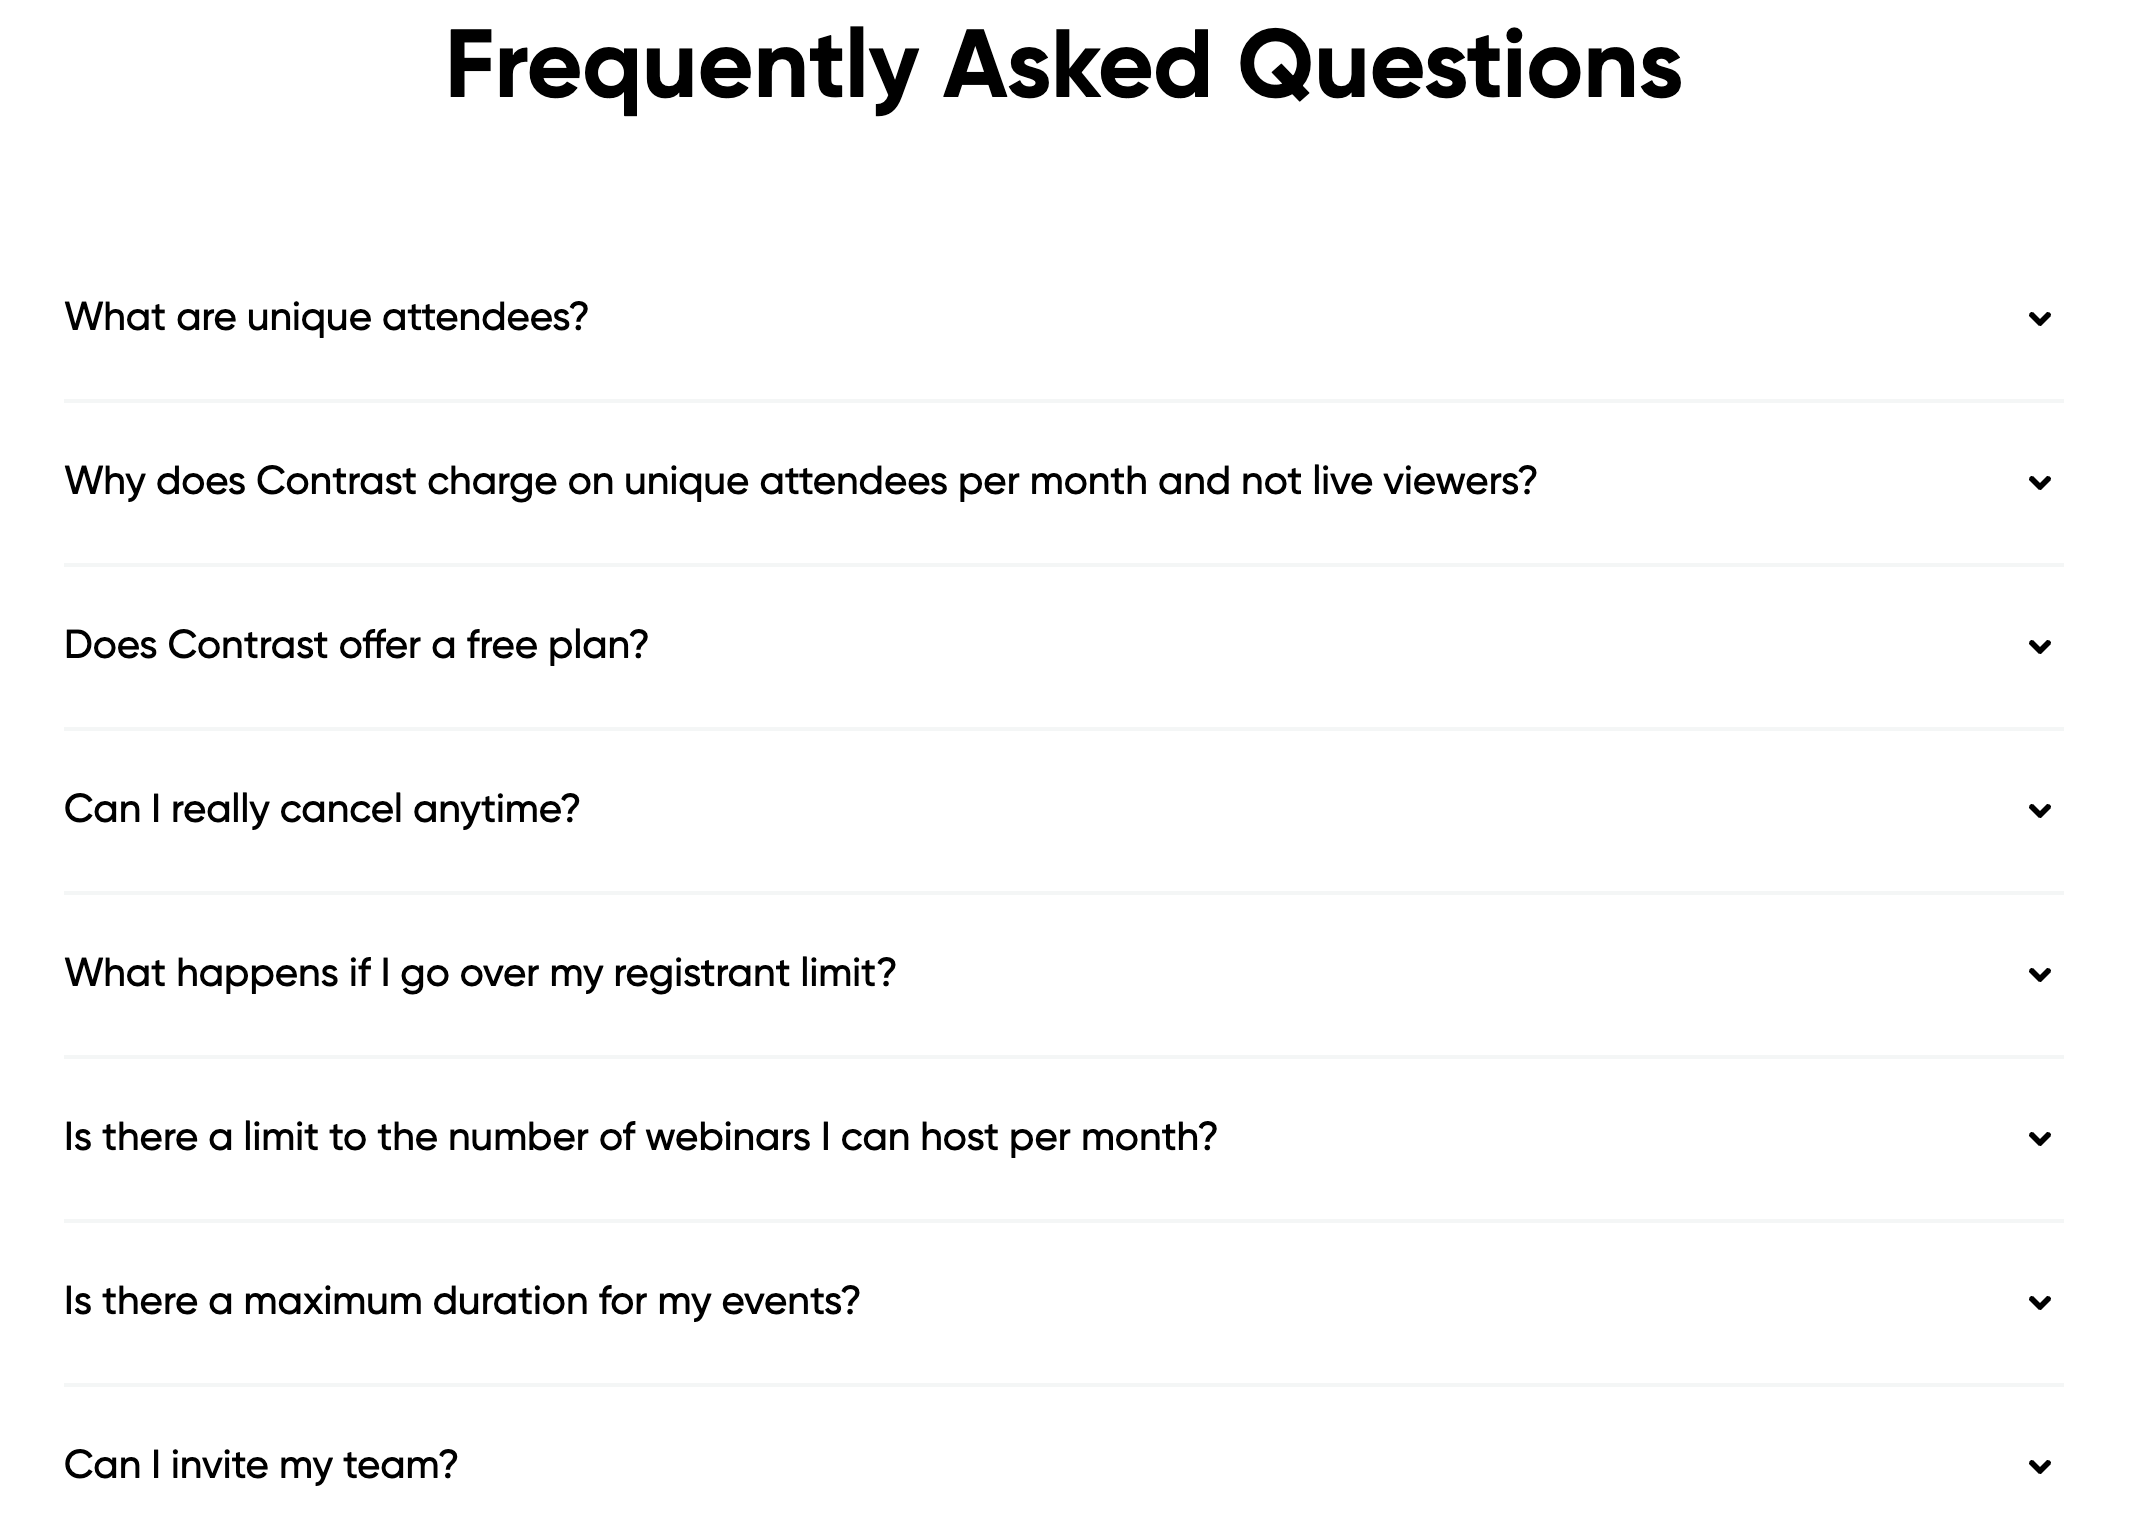
Task: Expand 'Can I really cancel anytime?' dropdown
Action: [1065, 810]
